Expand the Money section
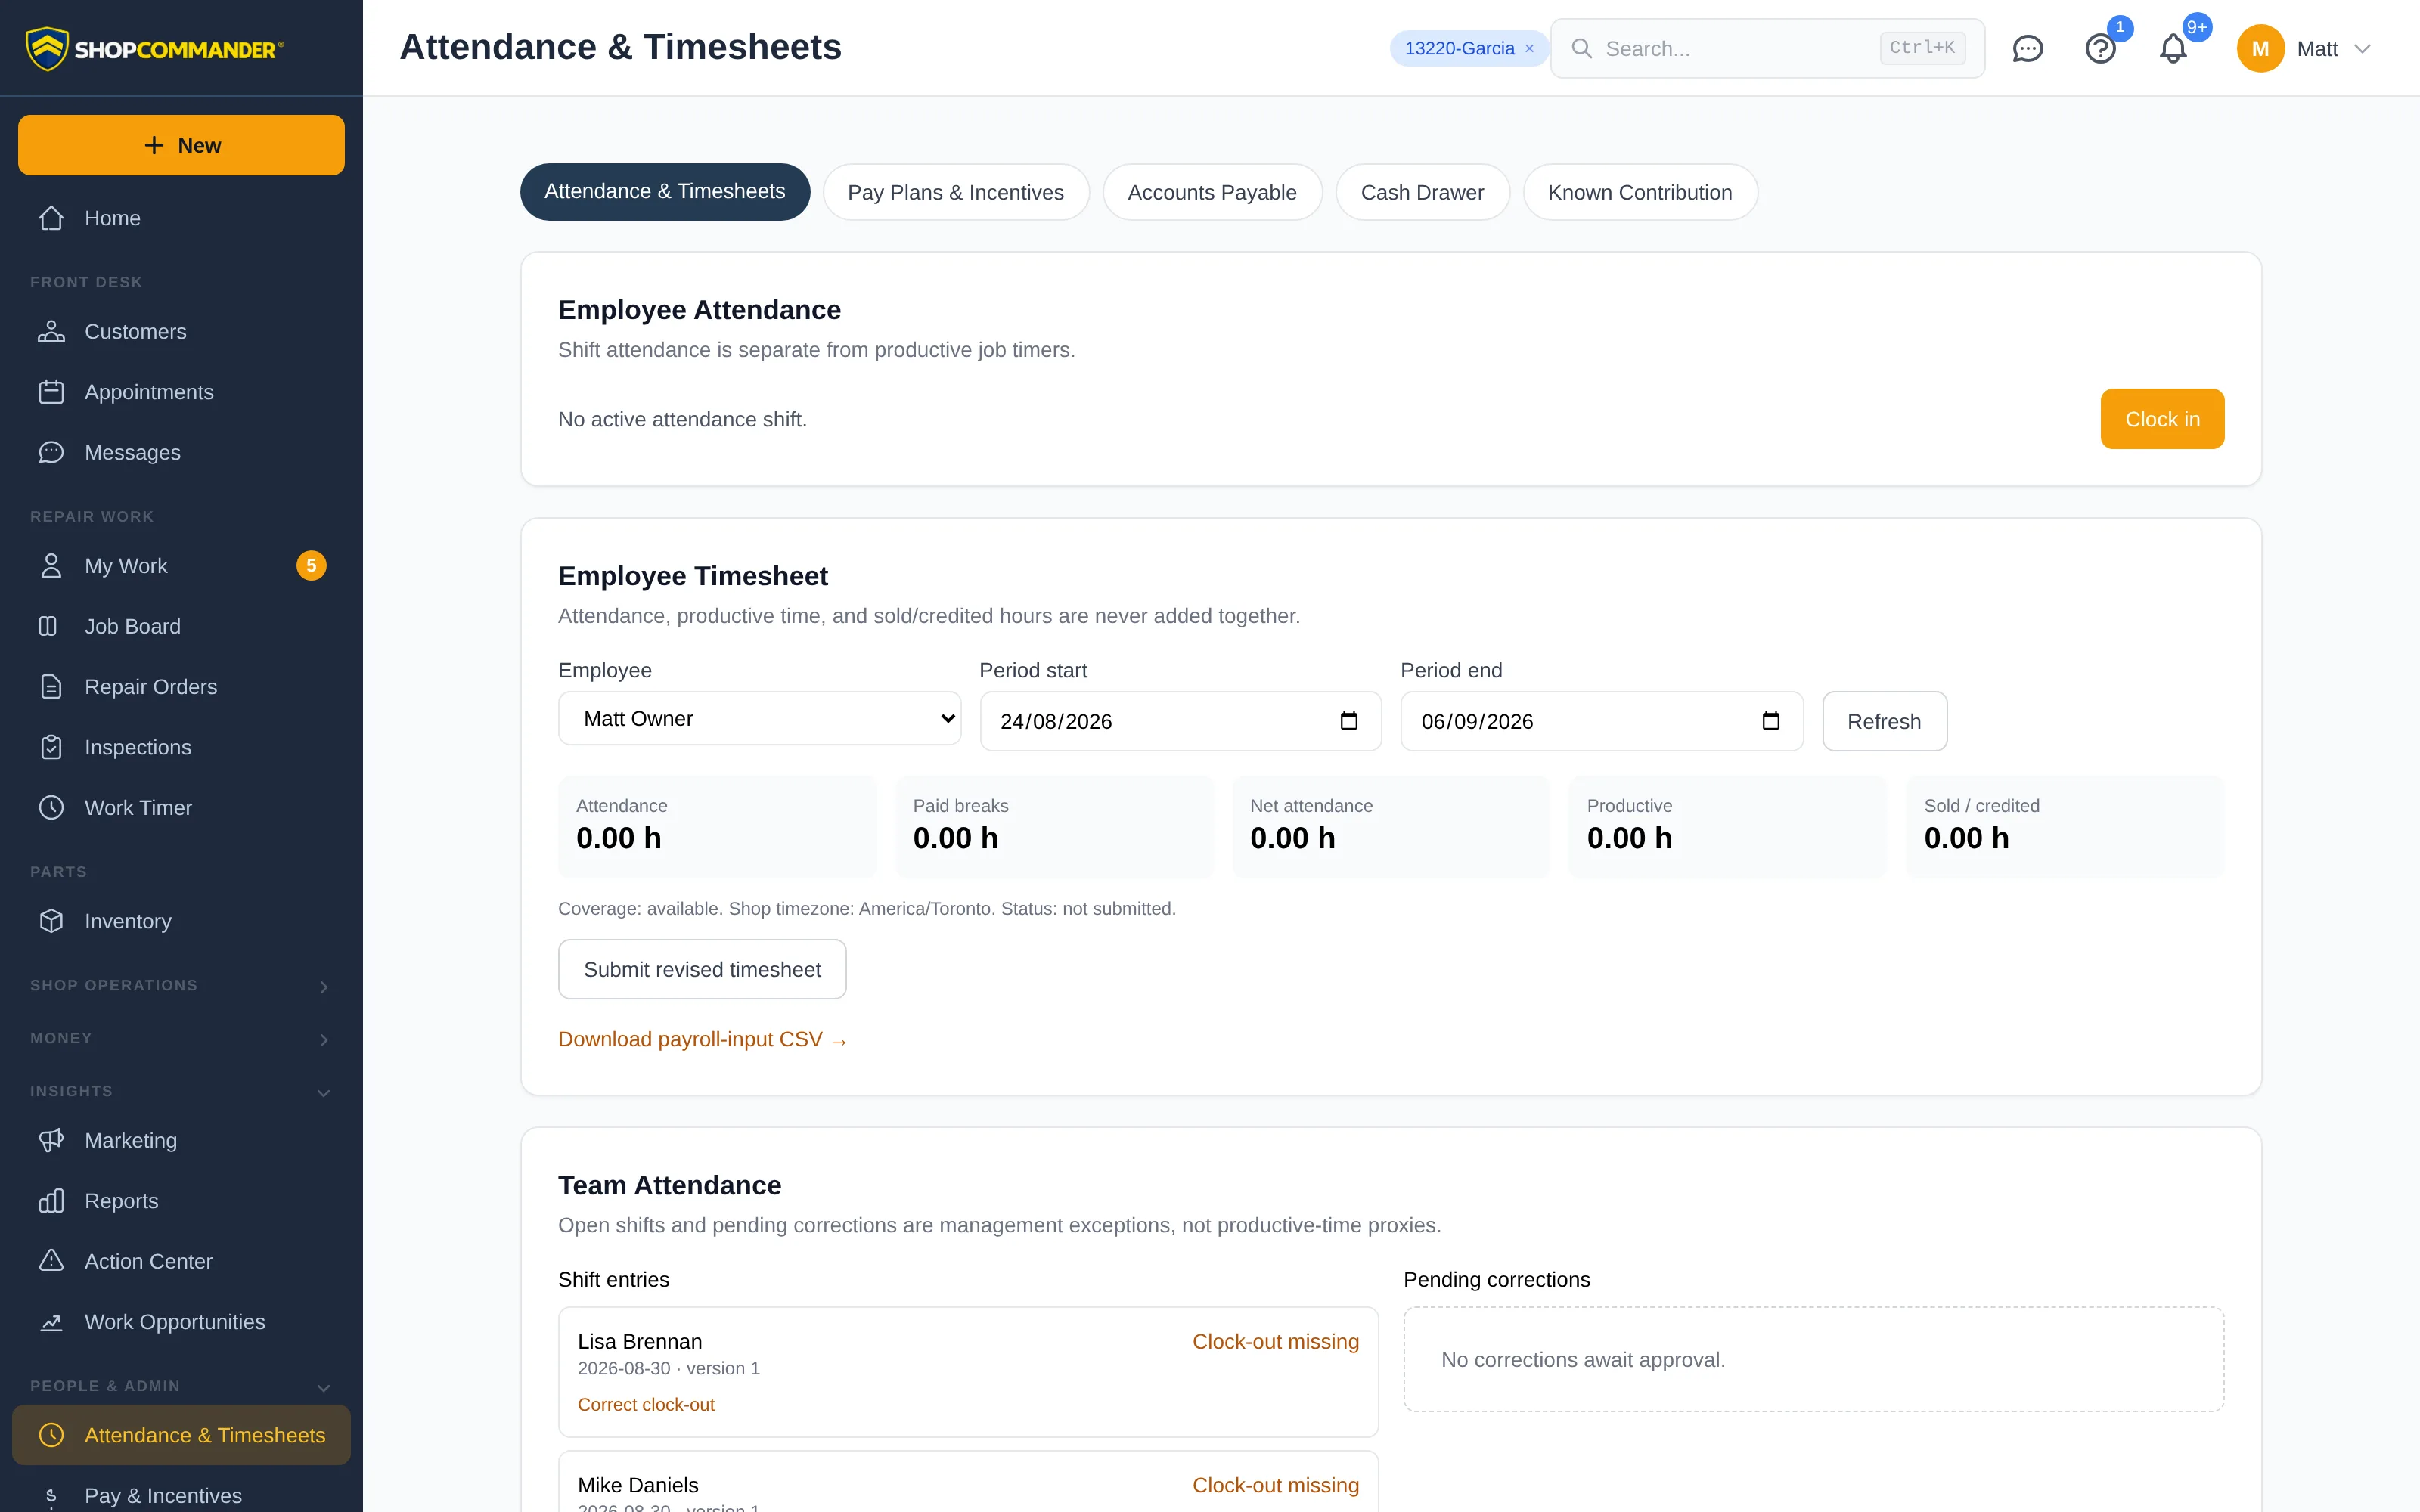The image size is (2420, 1512). click(x=181, y=1038)
